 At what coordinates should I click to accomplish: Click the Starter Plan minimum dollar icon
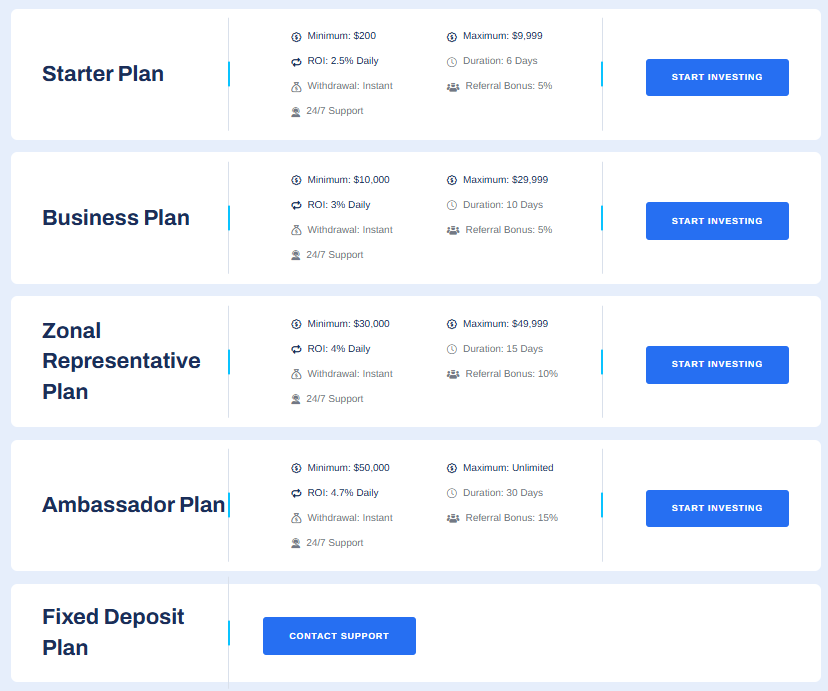[296, 37]
